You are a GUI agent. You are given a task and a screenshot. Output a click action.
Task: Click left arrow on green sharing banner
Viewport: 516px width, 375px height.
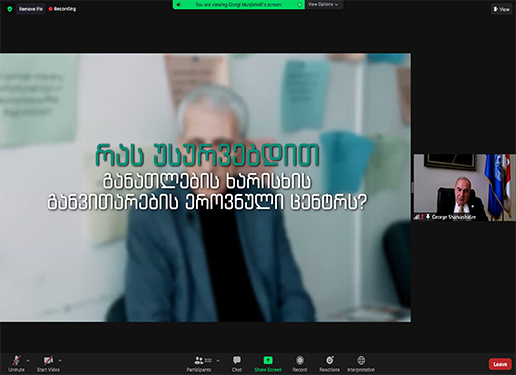coord(178,4)
